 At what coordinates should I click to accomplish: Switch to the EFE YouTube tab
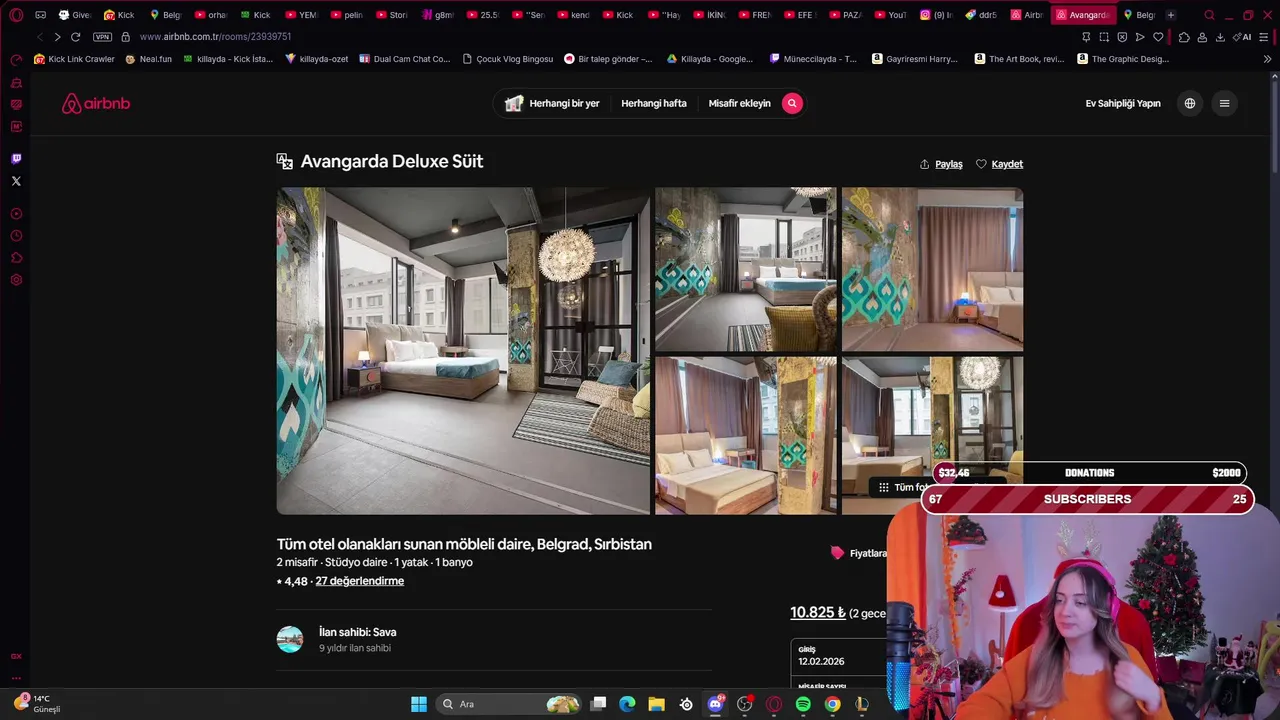pos(800,15)
